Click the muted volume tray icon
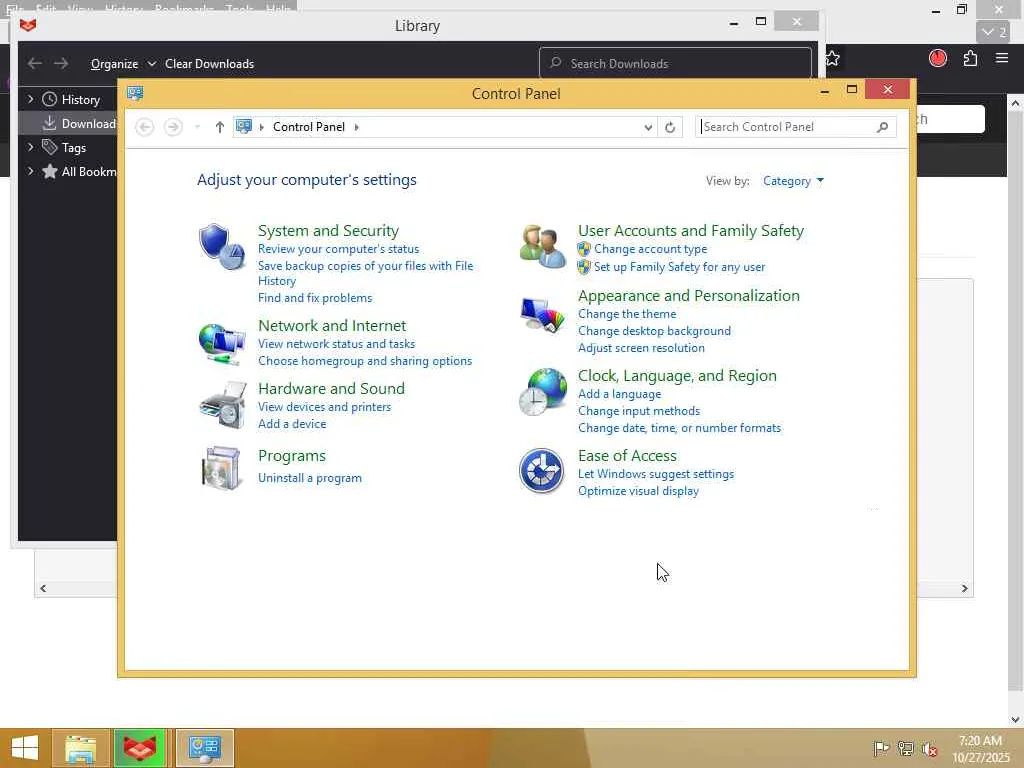1024x768 pixels. 930,749
